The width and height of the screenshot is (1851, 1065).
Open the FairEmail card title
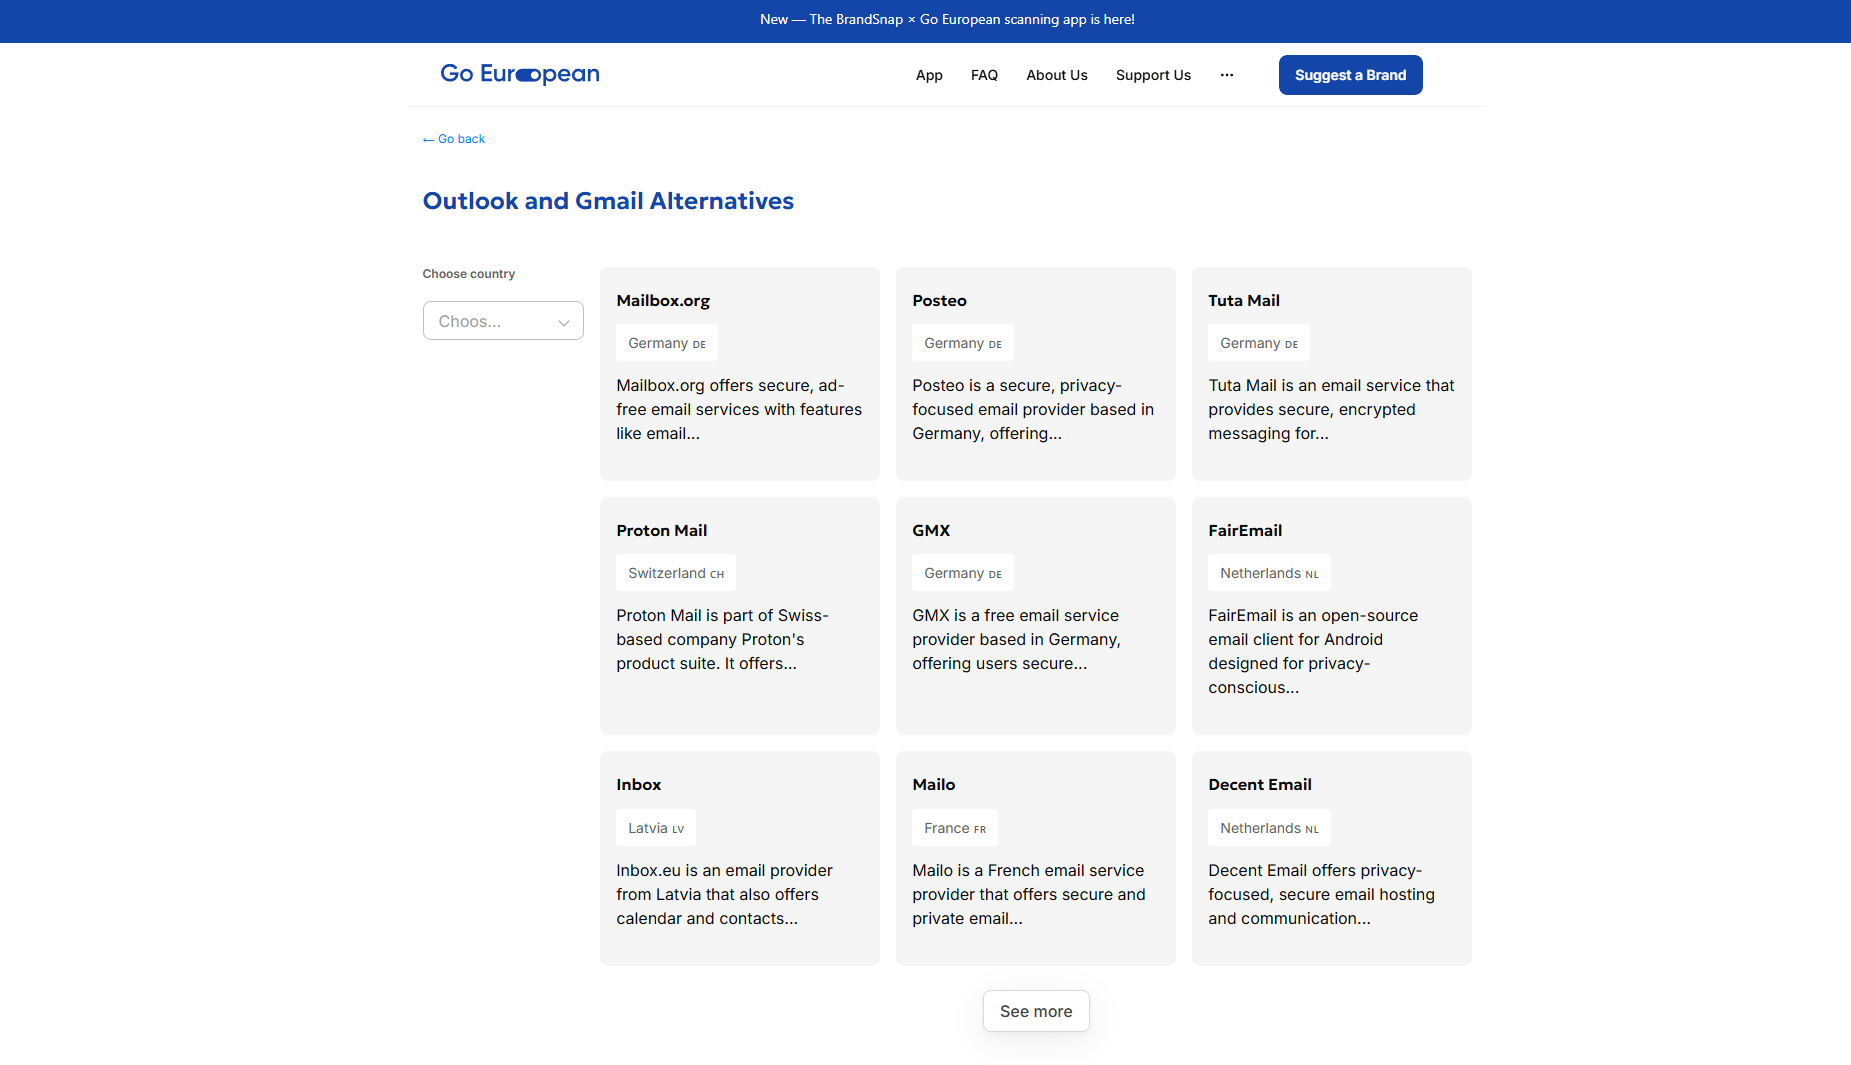tap(1245, 530)
